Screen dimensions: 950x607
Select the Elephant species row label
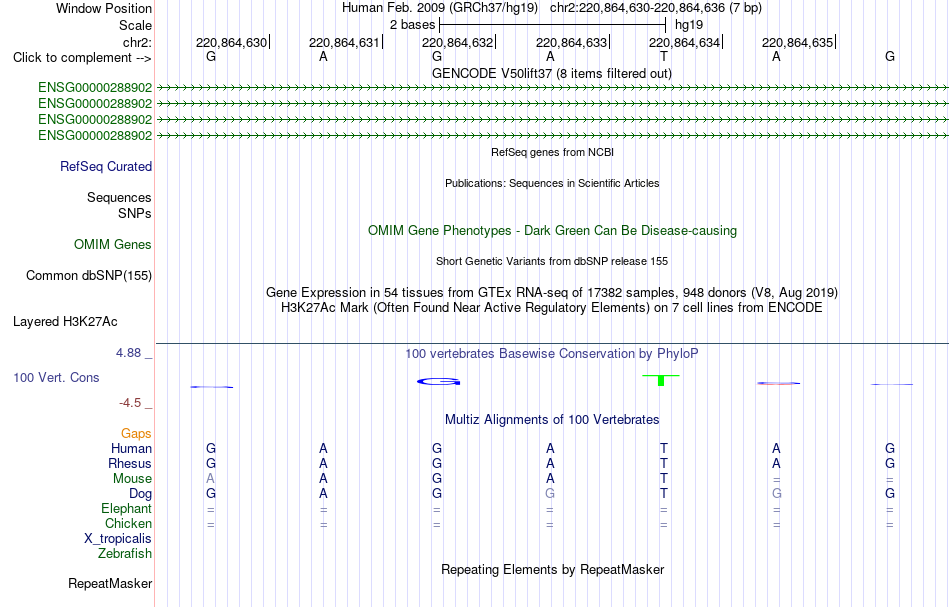(127, 509)
